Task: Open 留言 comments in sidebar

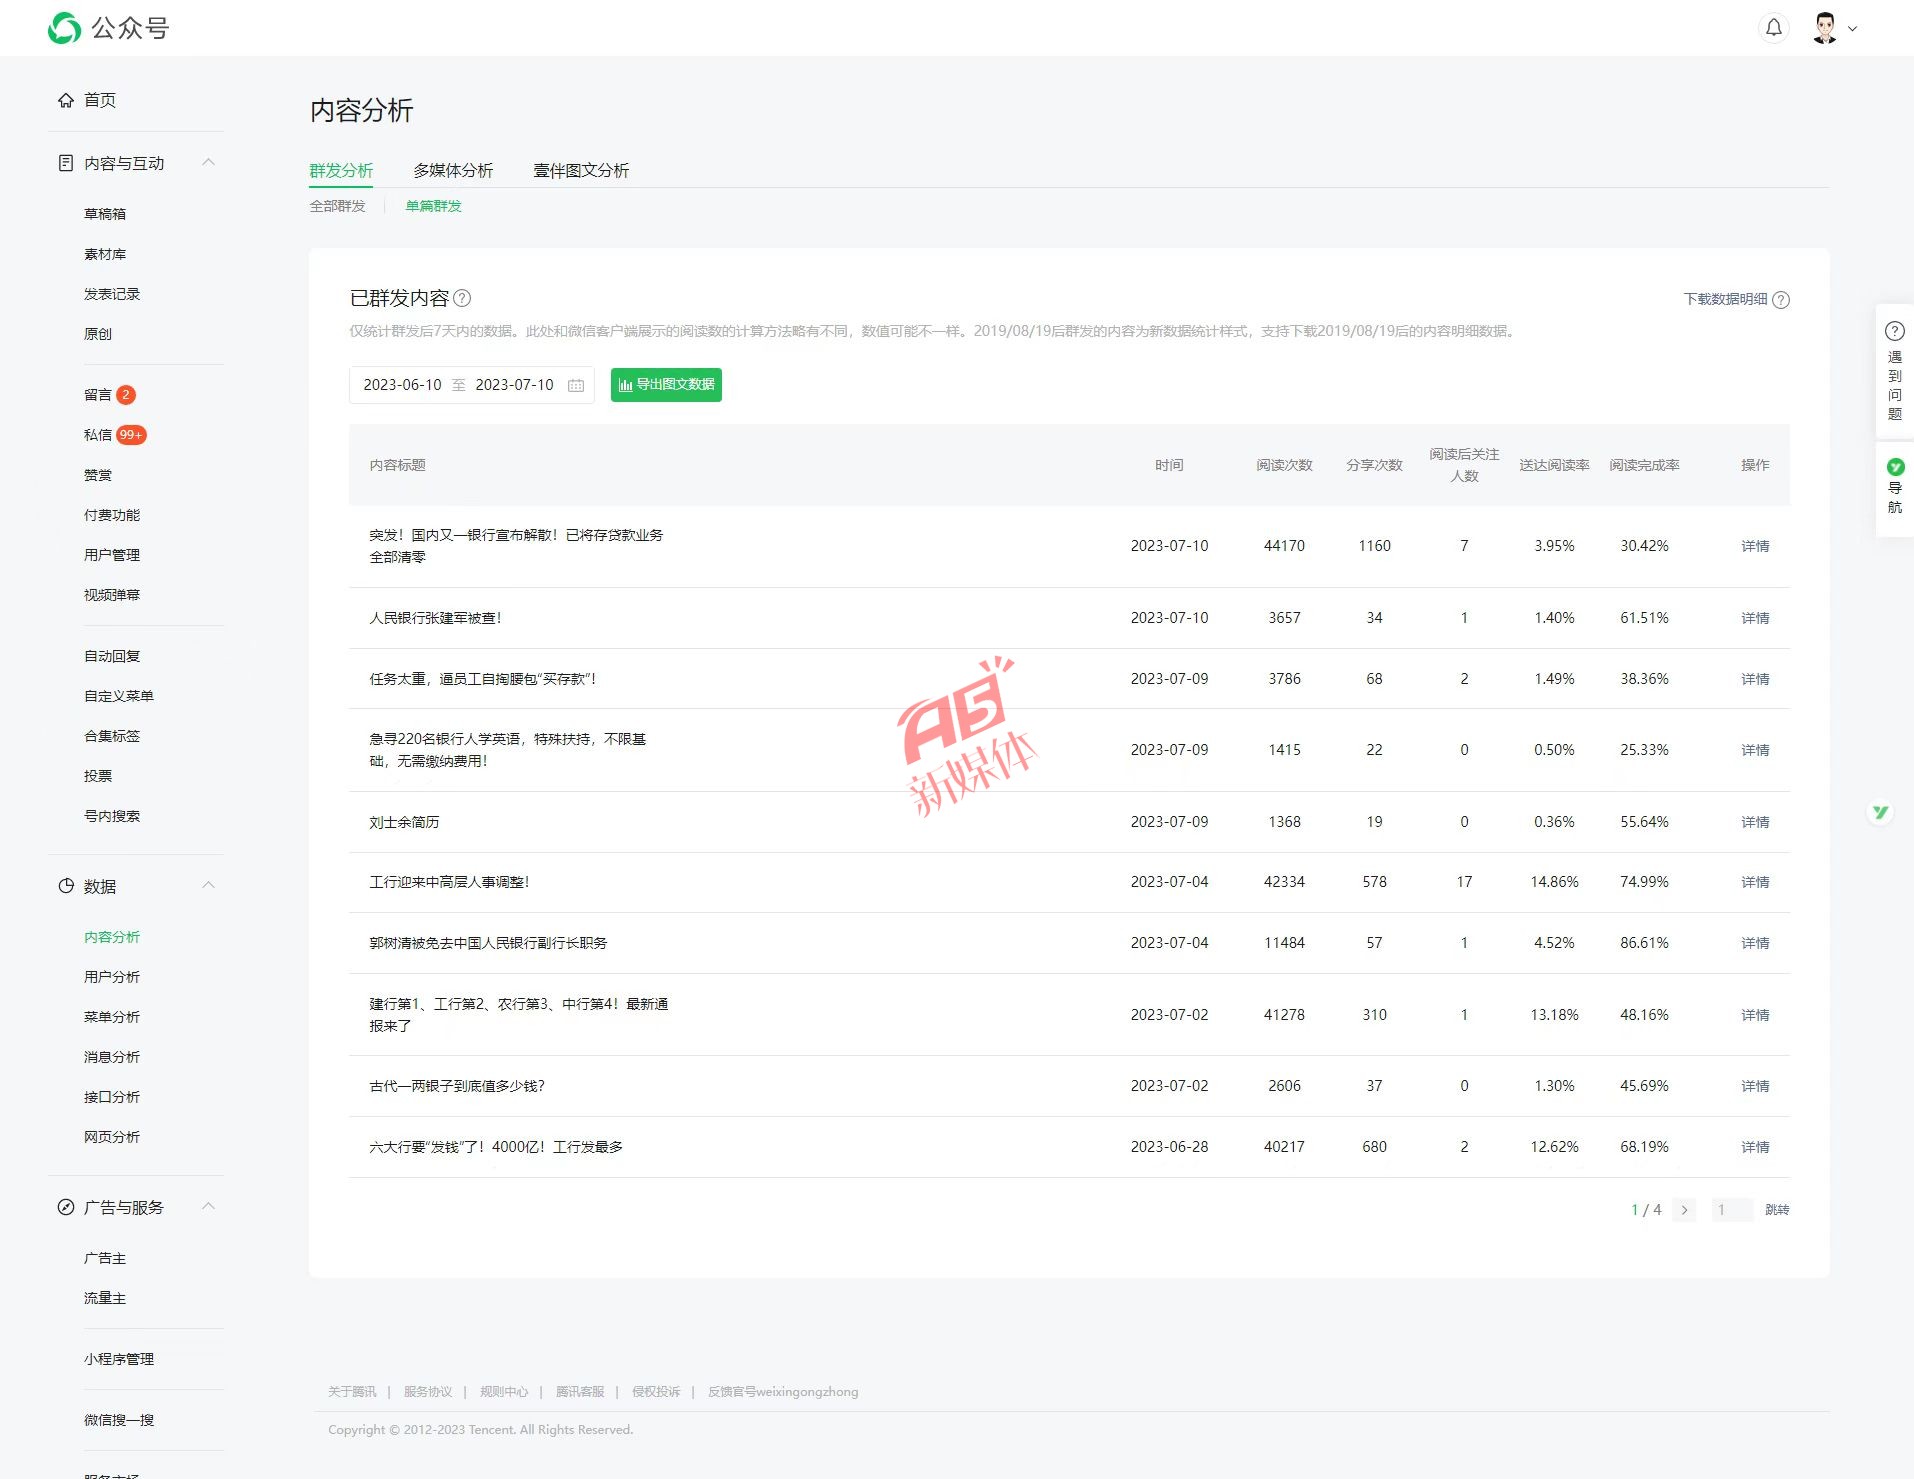Action: coord(98,395)
